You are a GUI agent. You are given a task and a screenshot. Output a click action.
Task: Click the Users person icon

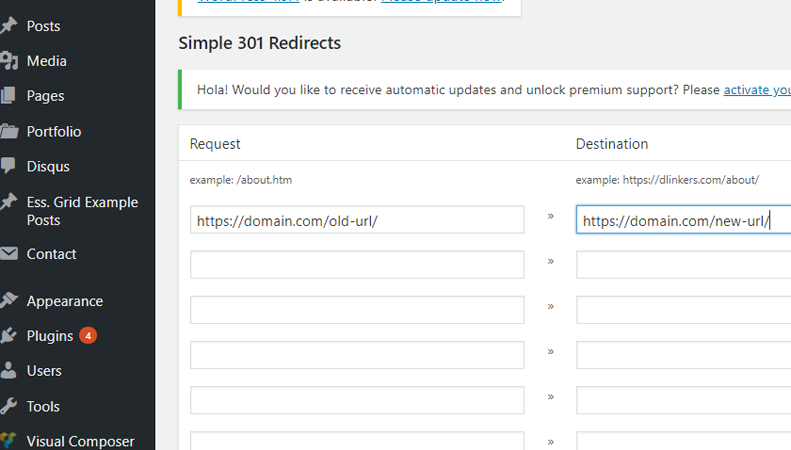tap(9, 371)
